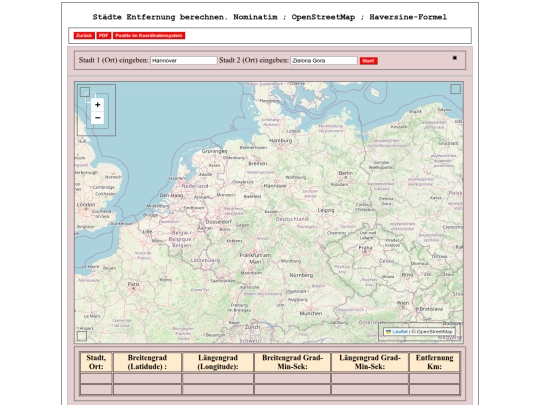Zoom out the map with minus
540x405 pixels.
coord(97,118)
